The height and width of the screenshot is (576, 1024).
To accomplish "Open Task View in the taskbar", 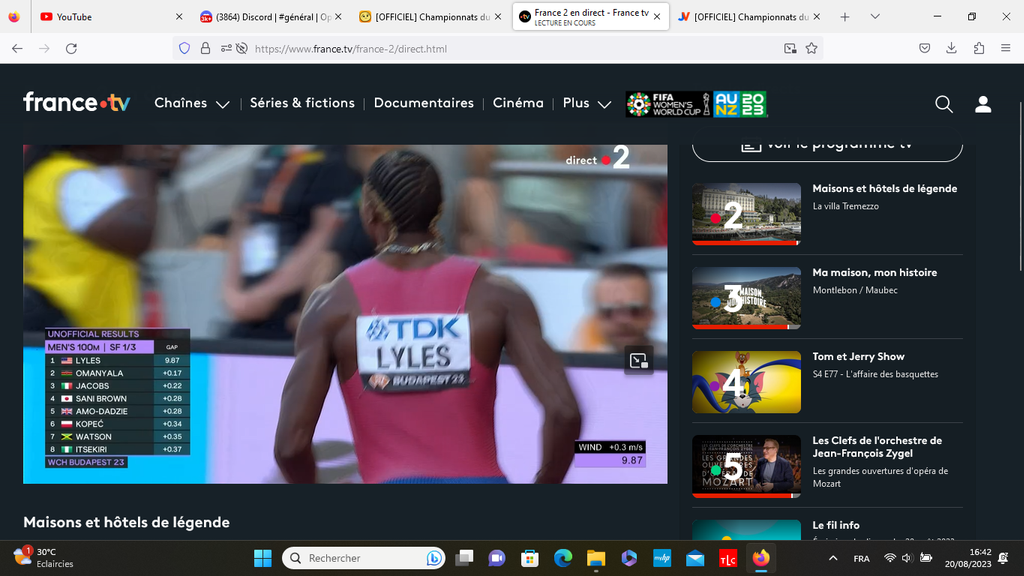I will (x=464, y=558).
